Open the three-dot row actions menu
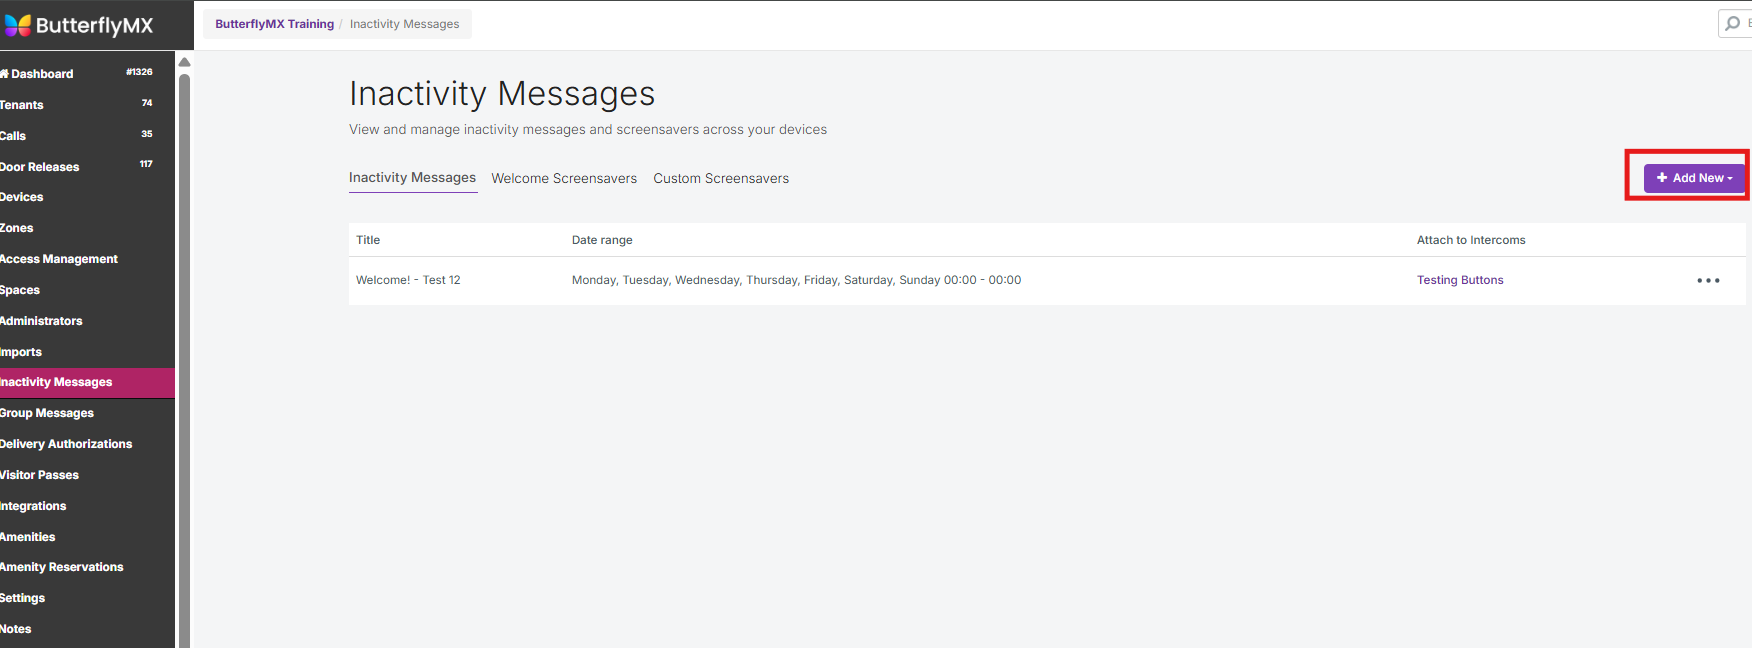Image resolution: width=1752 pixels, height=648 pixels. pos(1708,281)
